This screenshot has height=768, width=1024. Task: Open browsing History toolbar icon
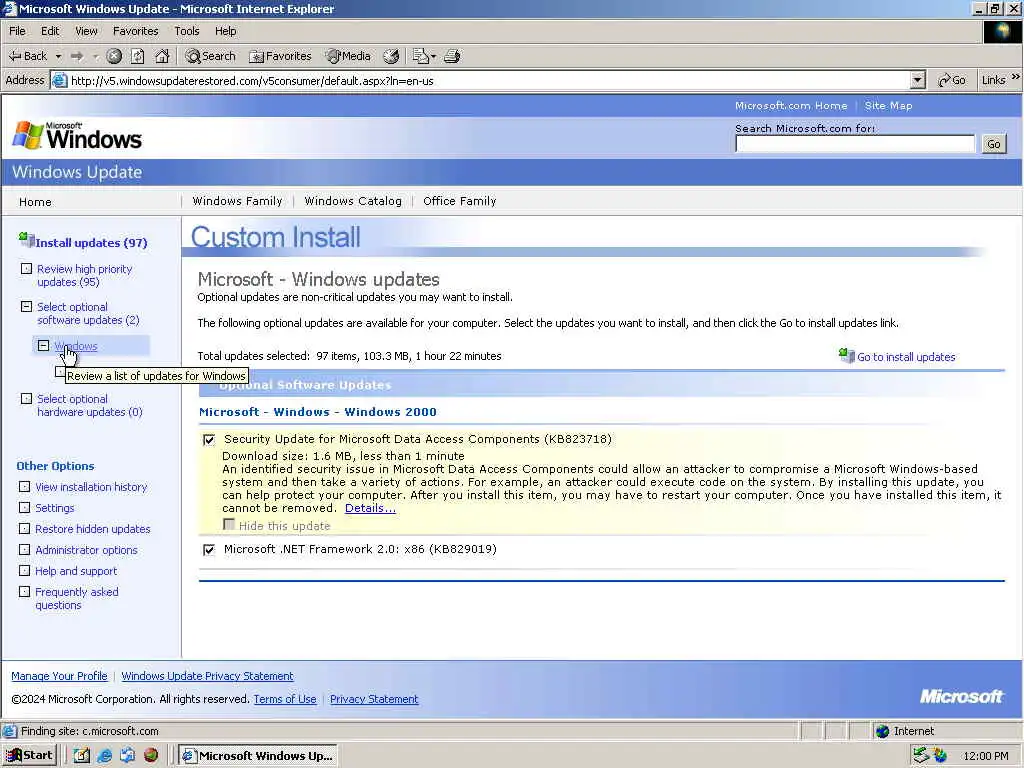(x=391, y=56)
